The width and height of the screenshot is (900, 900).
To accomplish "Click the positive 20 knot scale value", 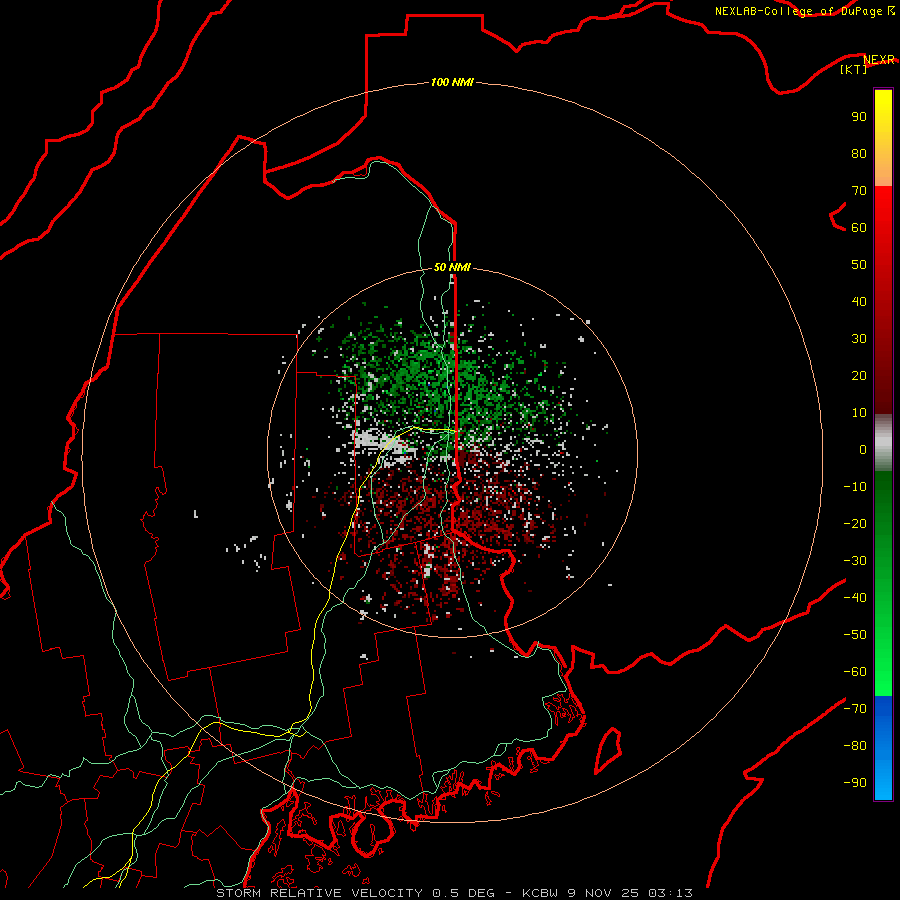I will pyautogui.click(x=859, y=375).
